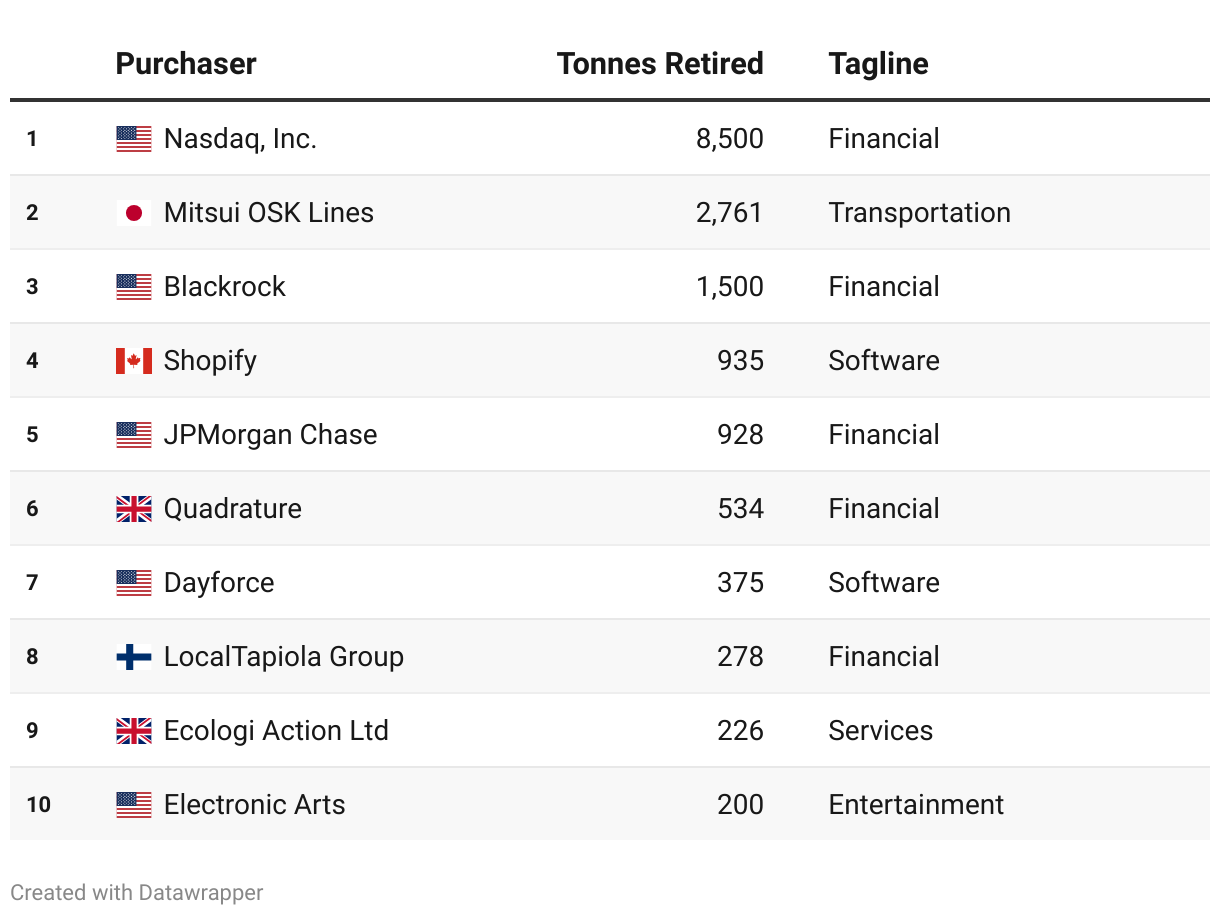Click the 8,500 tonnes value for Nasdaq
1220x916 pixels.
[729, 139]
